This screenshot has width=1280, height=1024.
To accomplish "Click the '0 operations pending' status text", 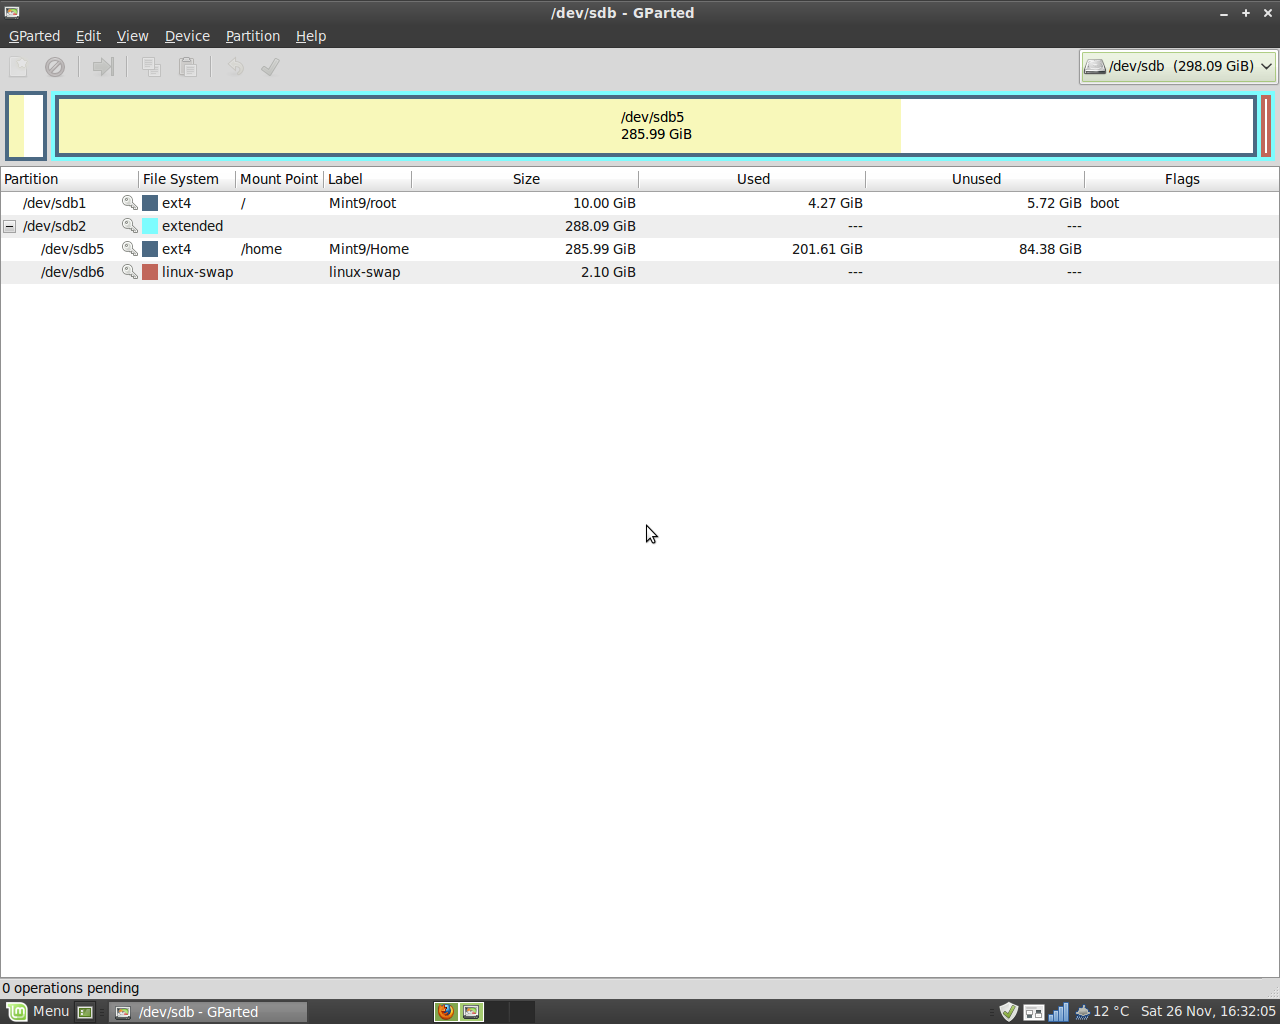I will [x=70, y=988].
